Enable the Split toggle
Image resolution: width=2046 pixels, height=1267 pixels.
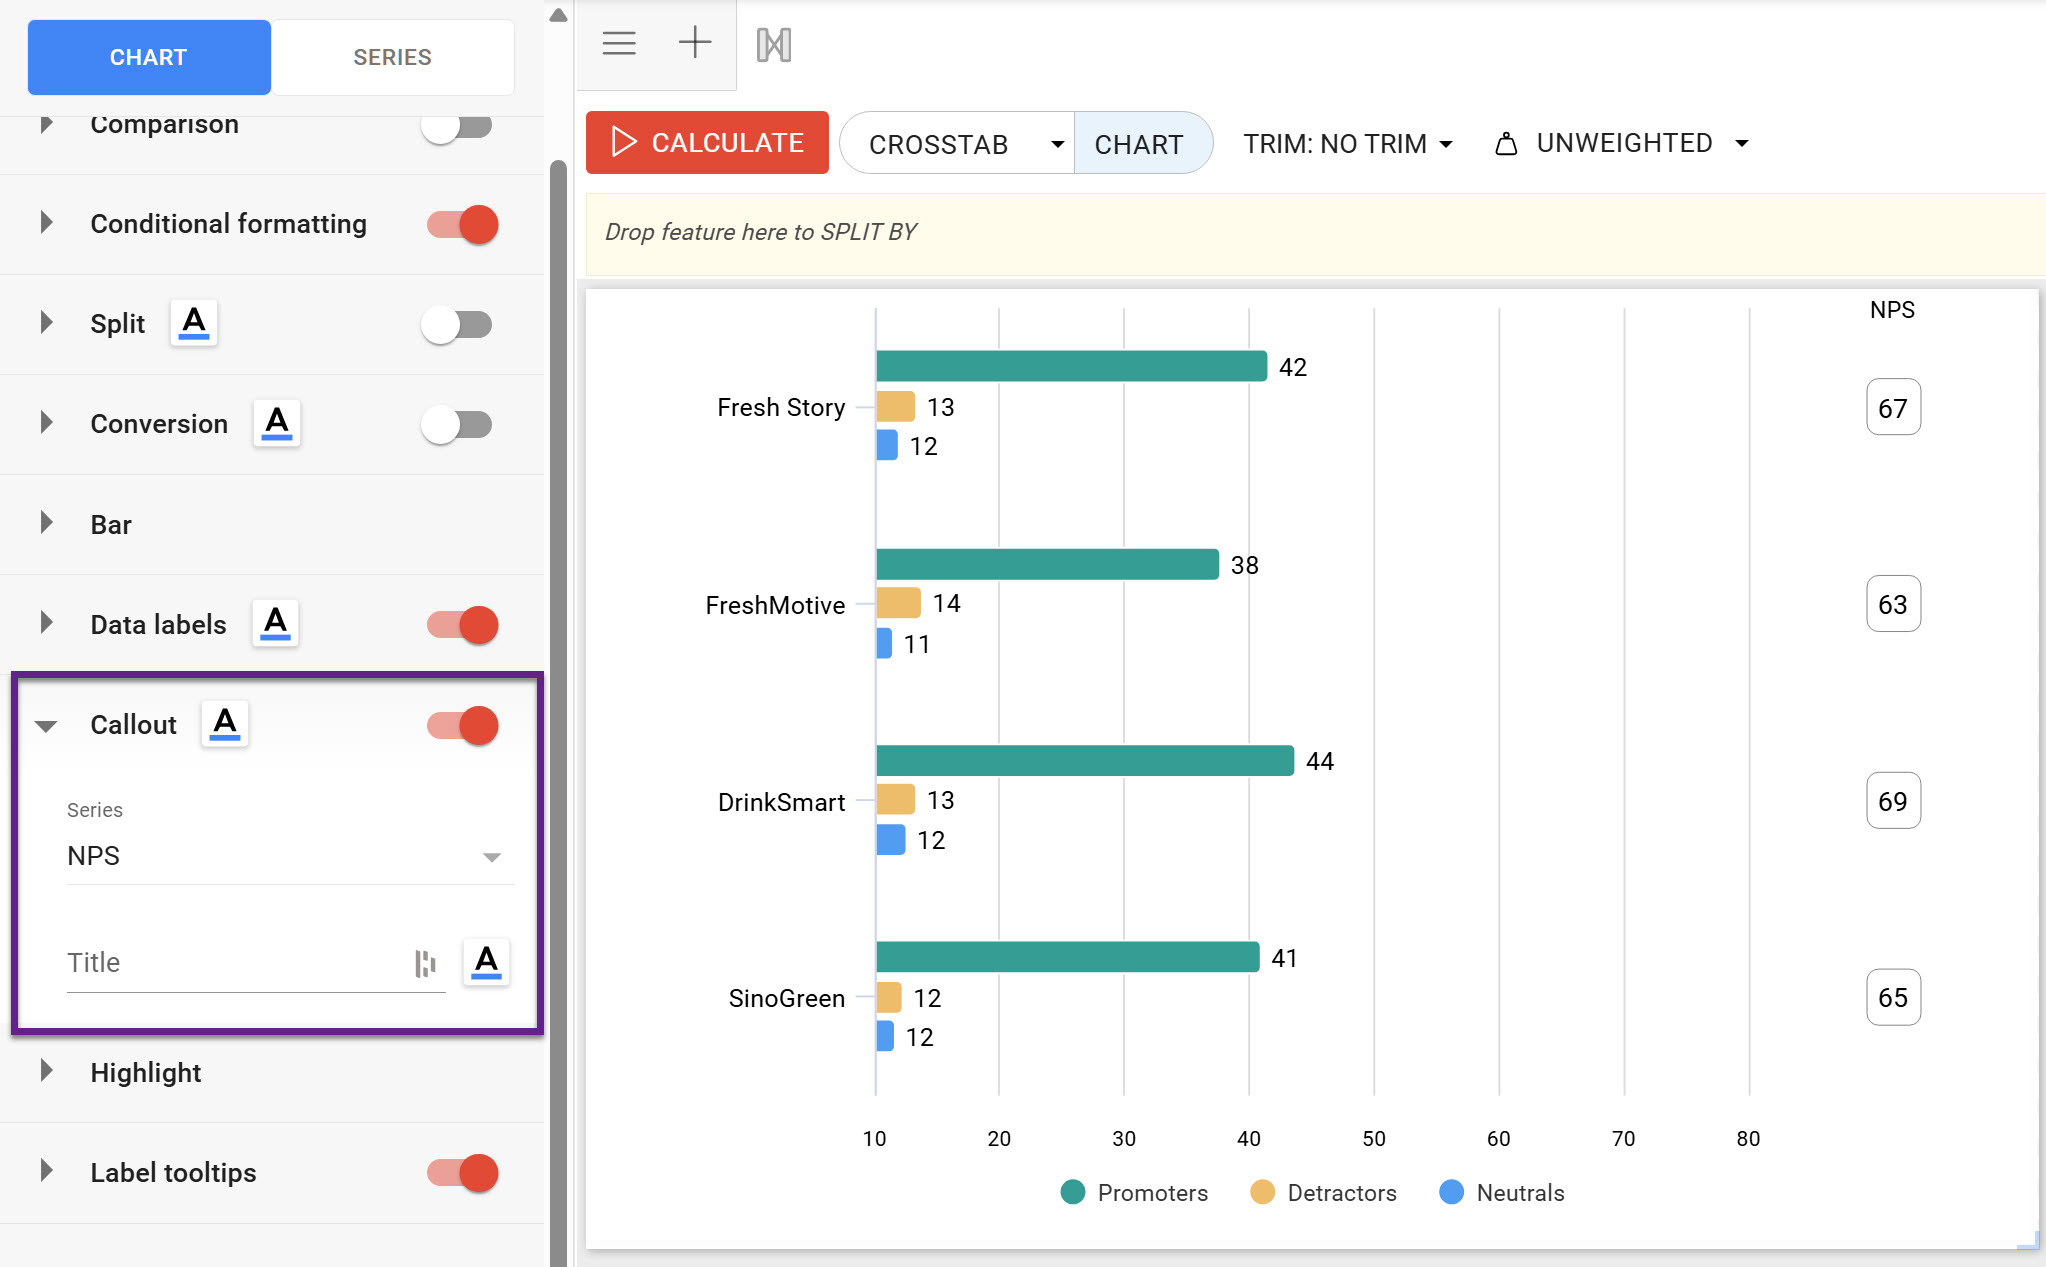coord(457,324)
